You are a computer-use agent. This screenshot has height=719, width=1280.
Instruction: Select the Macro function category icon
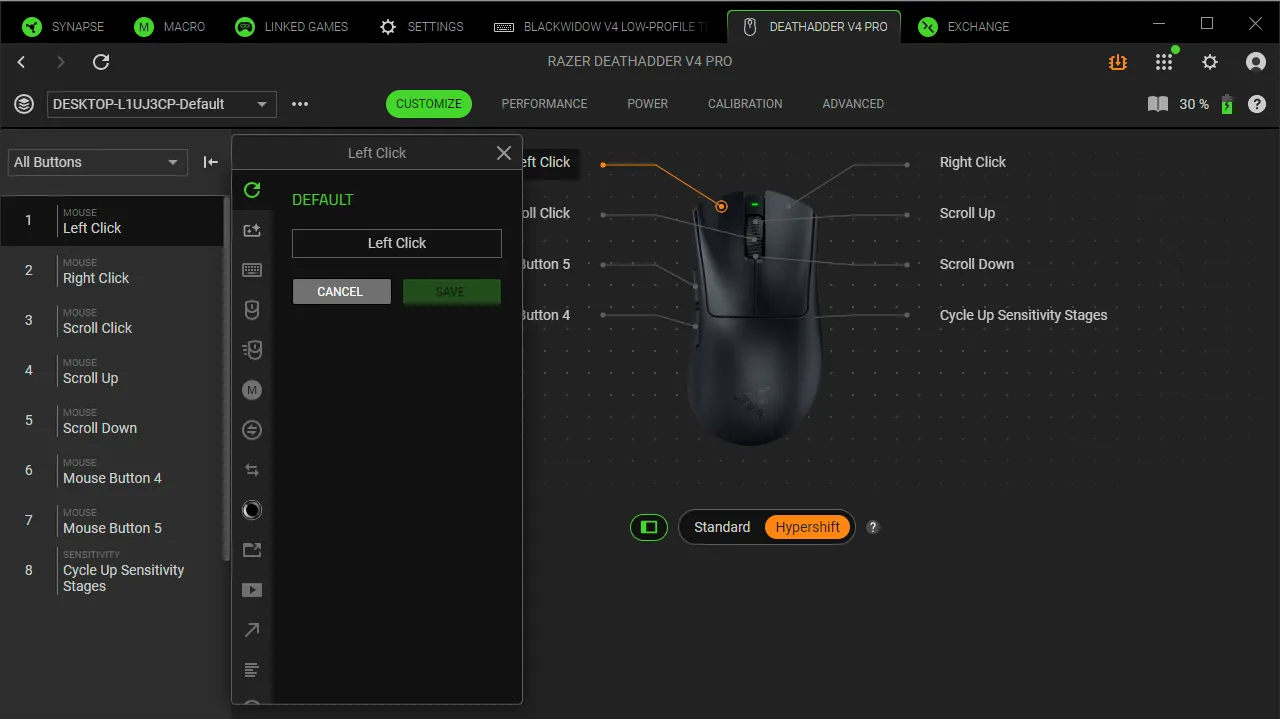click(x=252, y=390)
